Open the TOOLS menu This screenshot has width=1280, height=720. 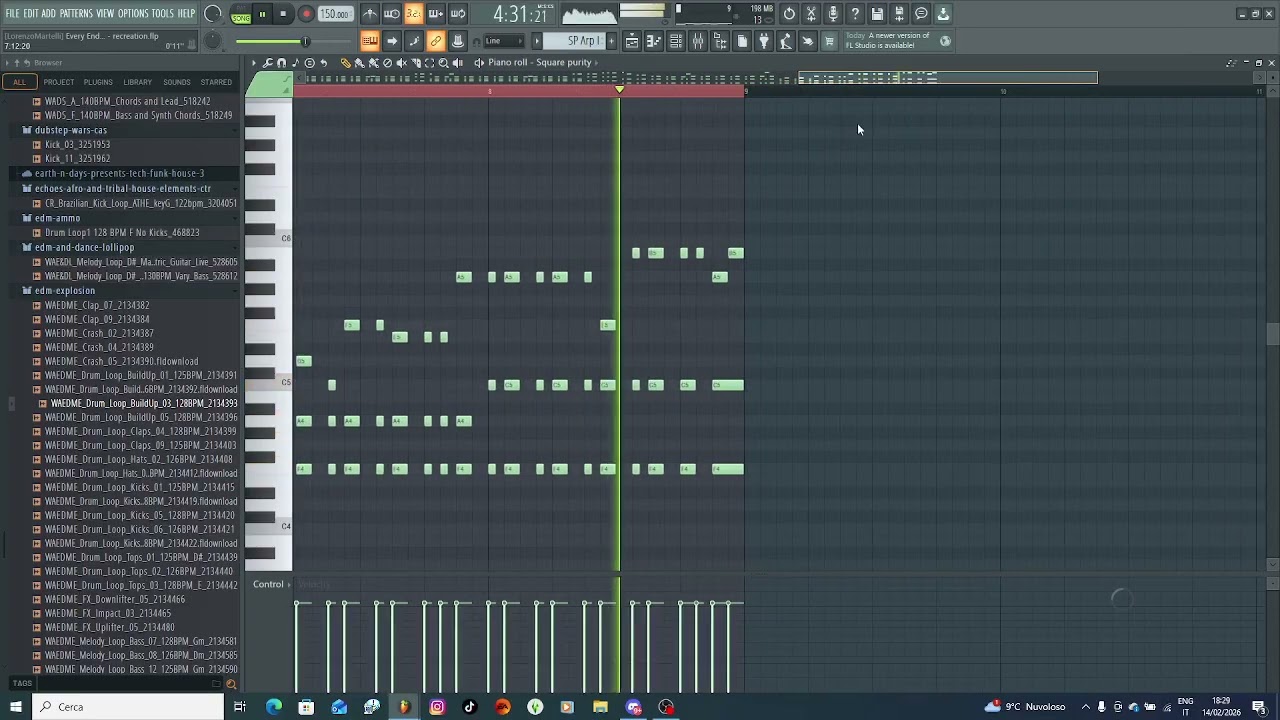[163, 14]
